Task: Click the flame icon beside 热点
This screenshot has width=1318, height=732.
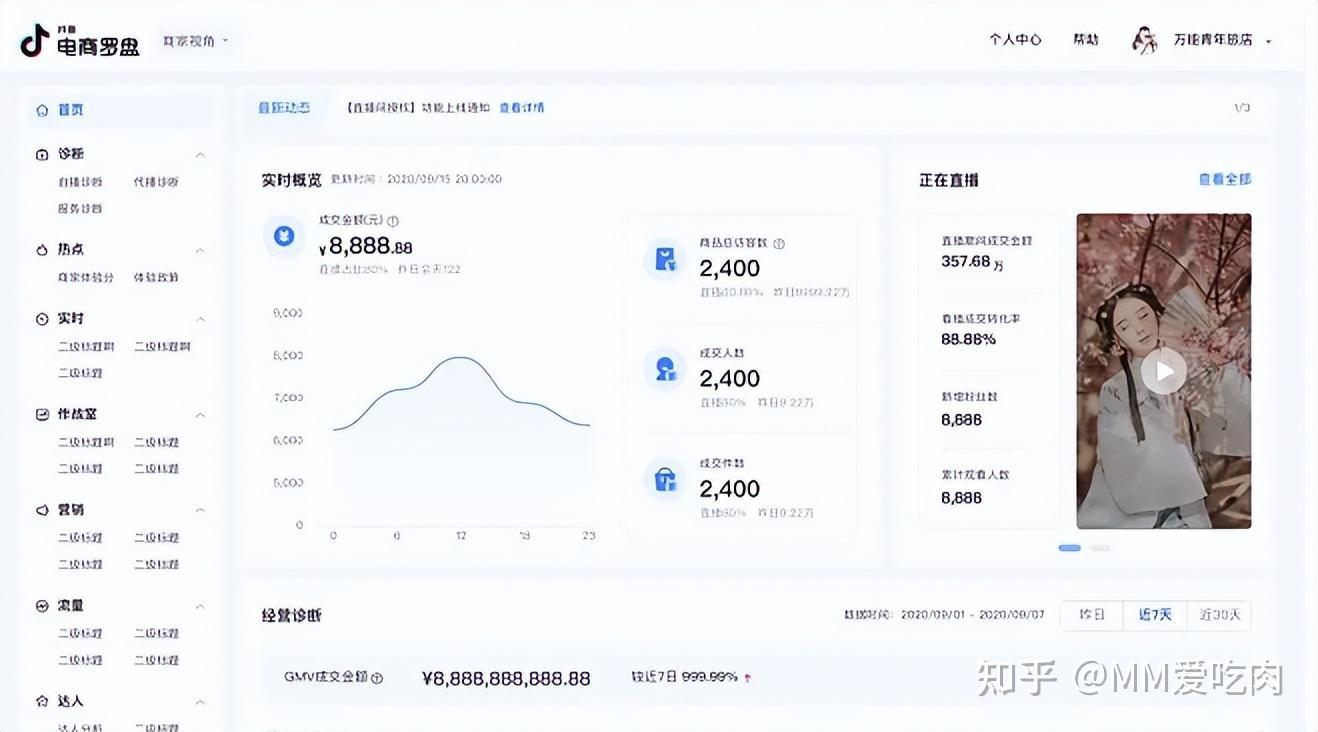Action: [42, 250]
